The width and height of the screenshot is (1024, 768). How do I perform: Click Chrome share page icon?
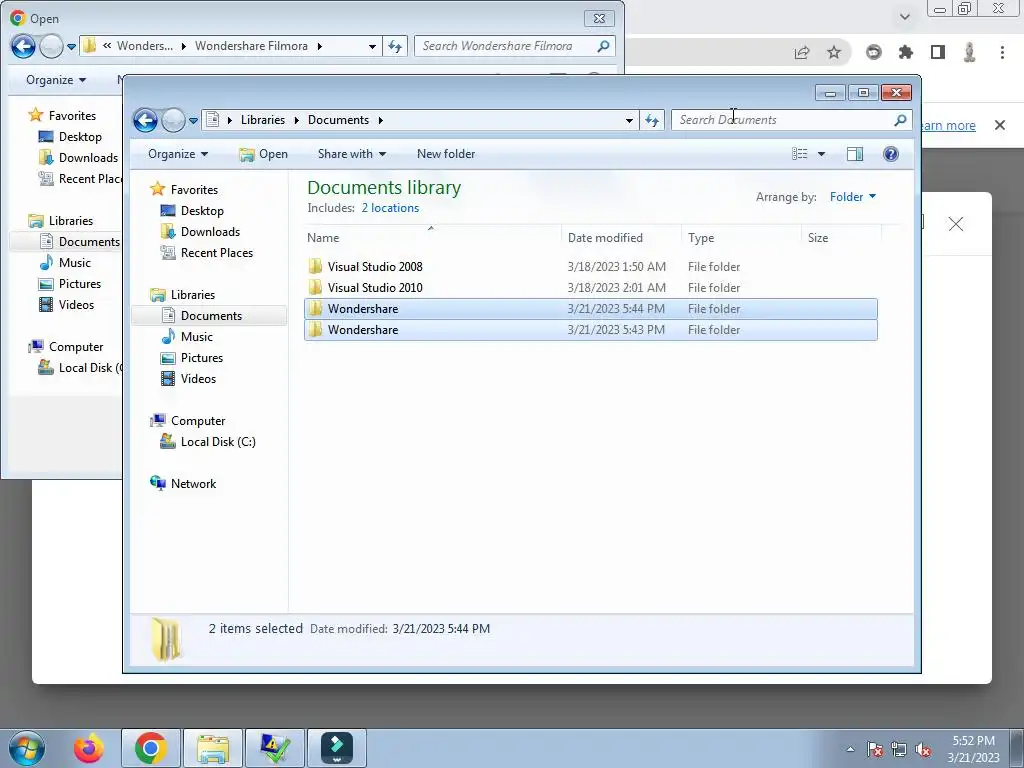pos(802,52)
